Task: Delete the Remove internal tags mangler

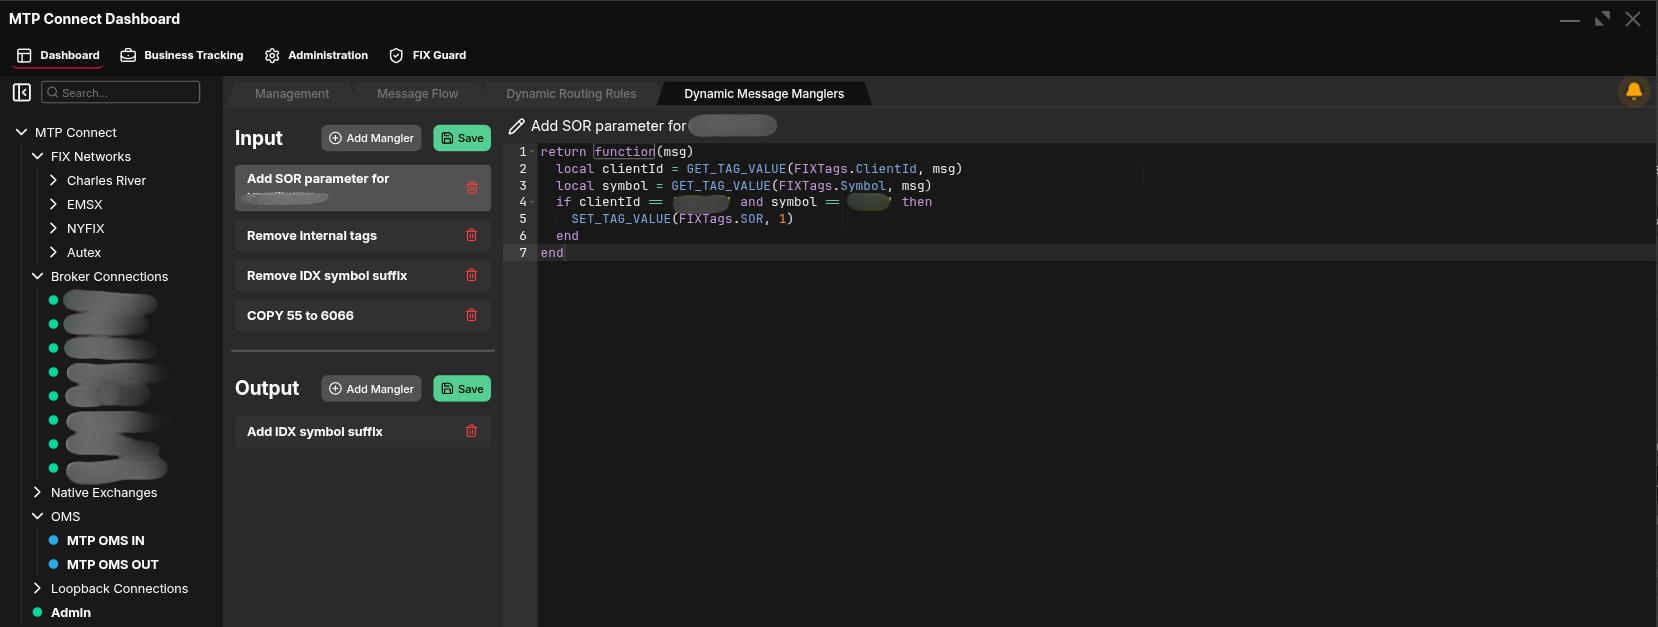Action: click(471, 236)
